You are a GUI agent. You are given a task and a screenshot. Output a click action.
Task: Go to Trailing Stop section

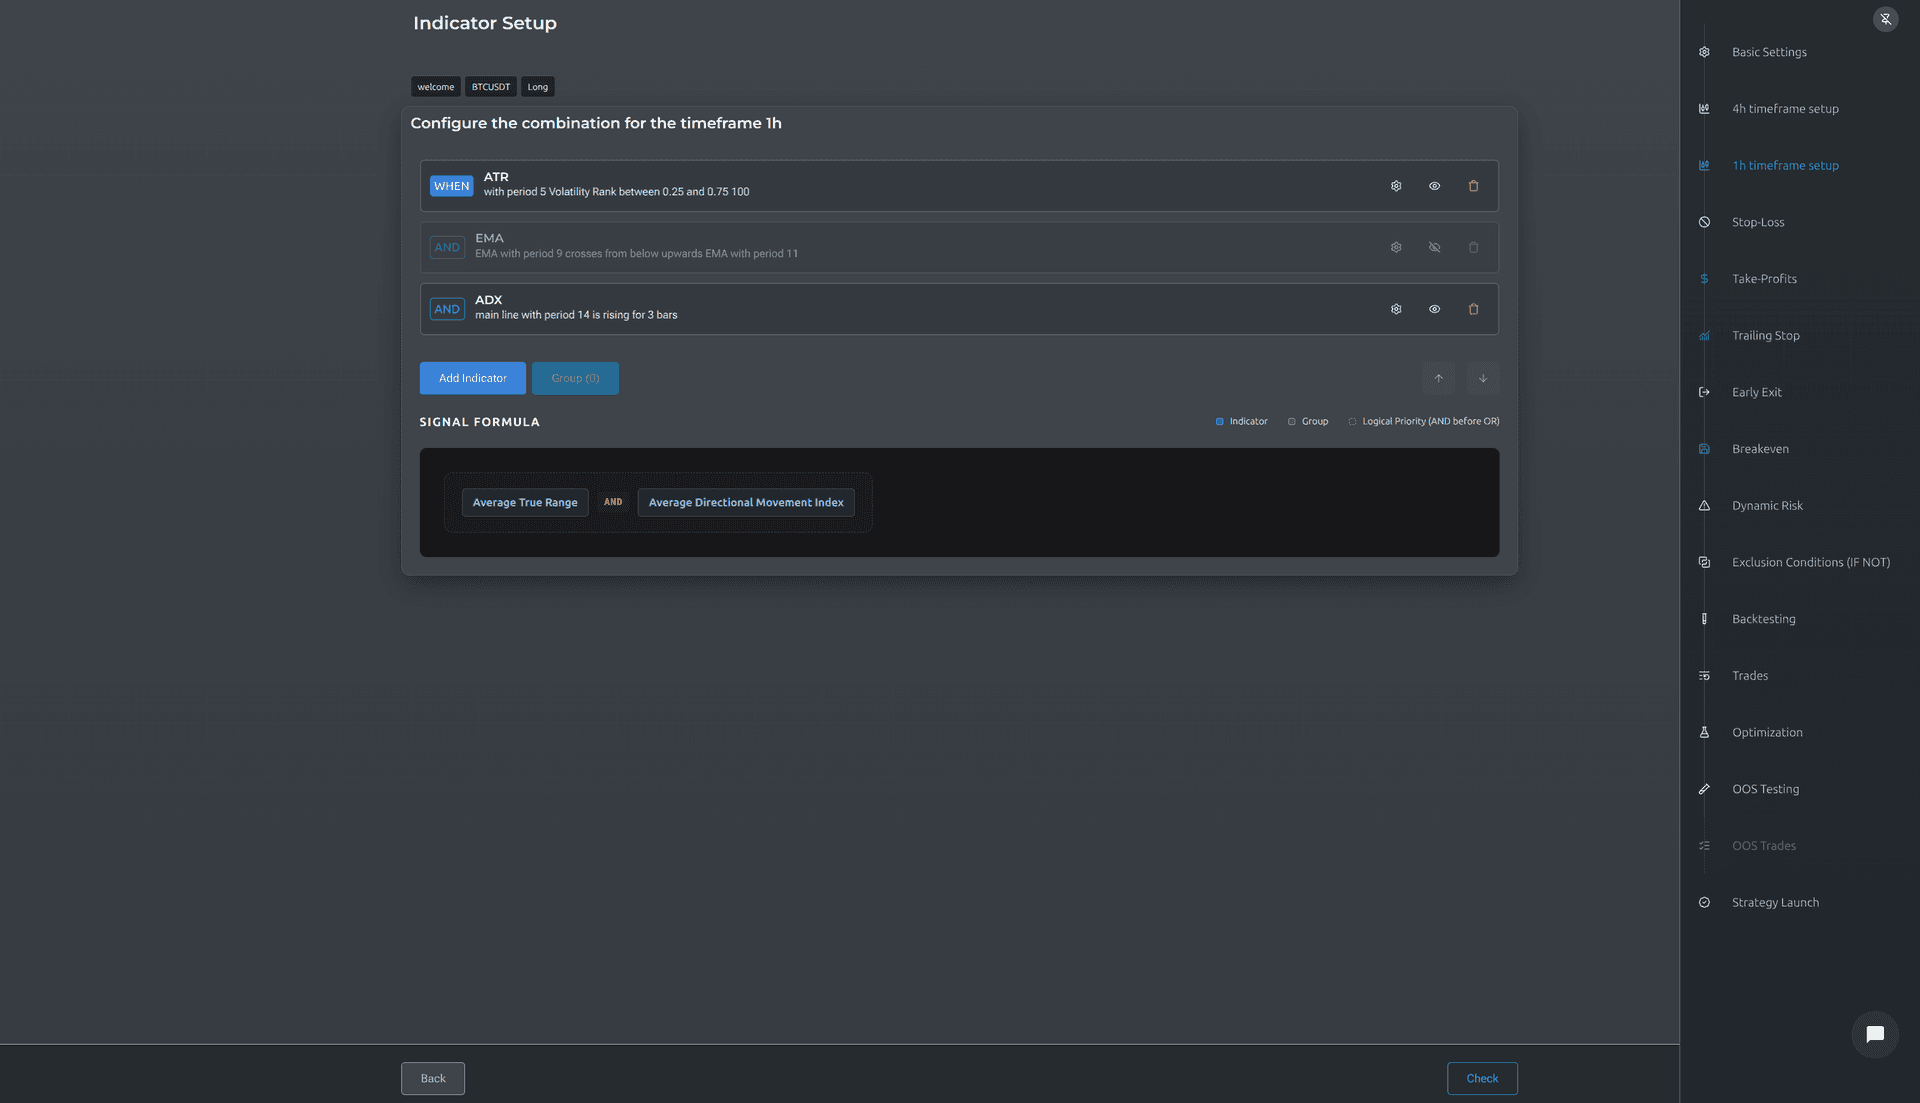click(1766, 335)
